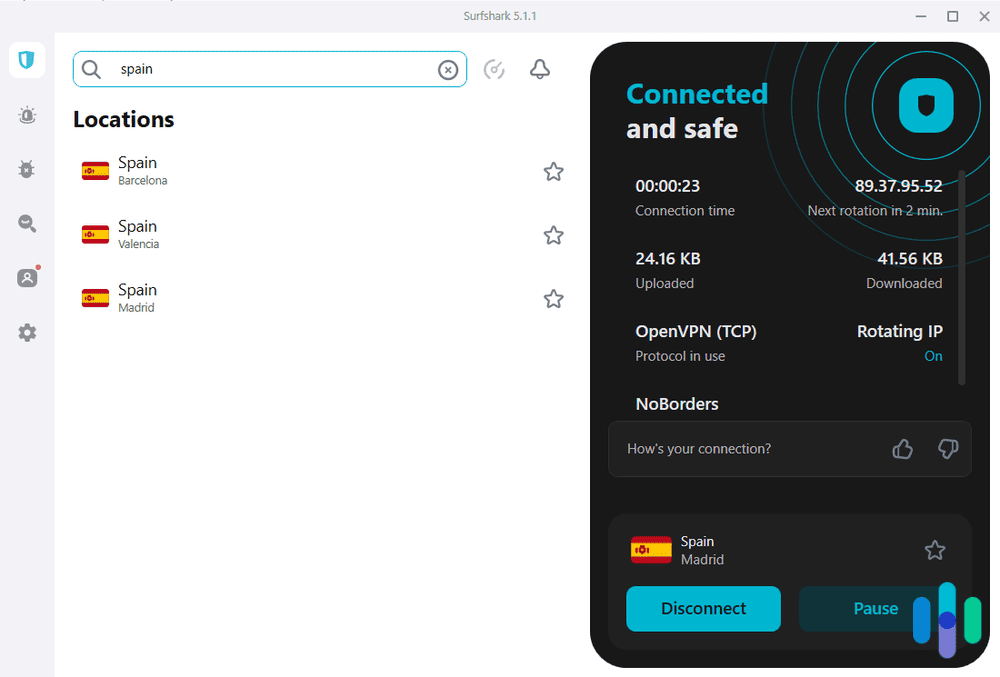1000x677 pixels.
Task: Turn off Rotating IP
Action: pyautogui.click(x=933, y=356)
